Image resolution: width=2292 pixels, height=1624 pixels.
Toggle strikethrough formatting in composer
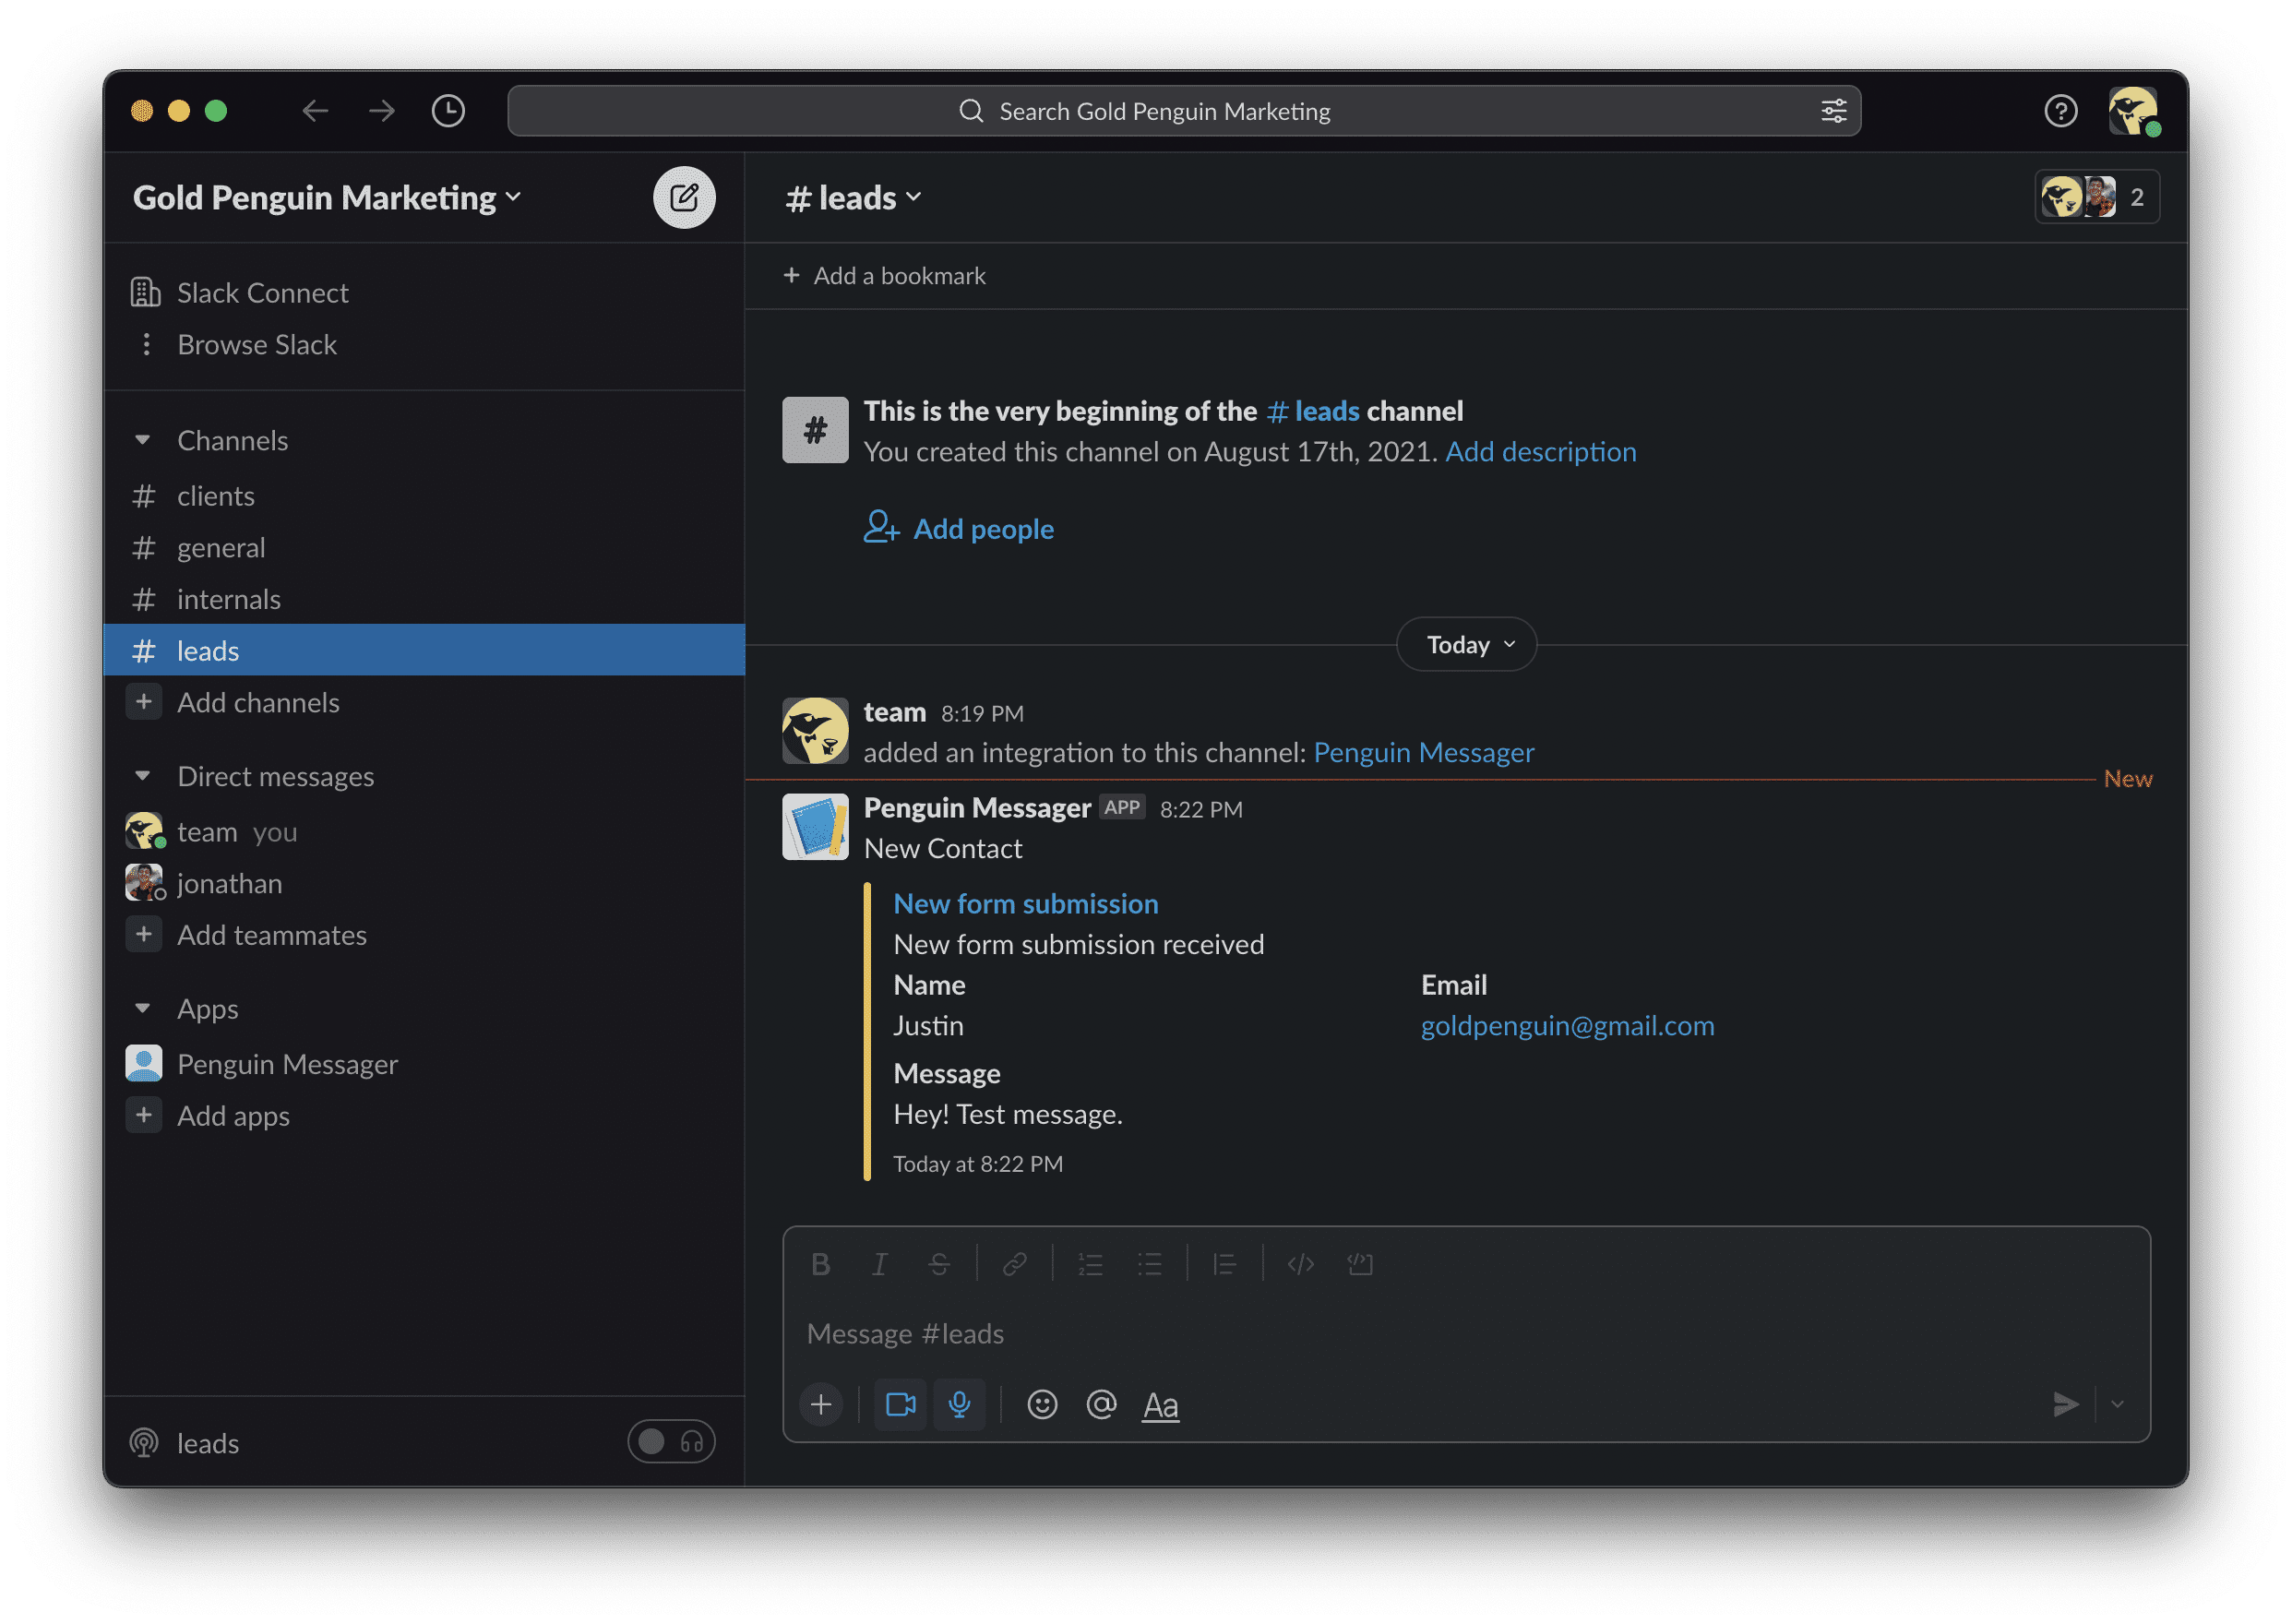point(938,1264)
